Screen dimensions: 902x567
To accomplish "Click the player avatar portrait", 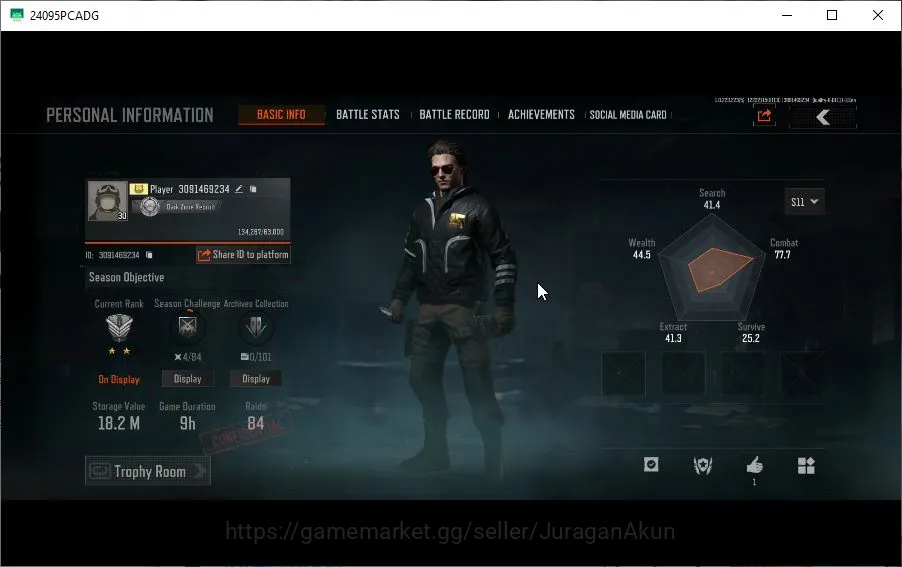I will [x=108, y=201].
